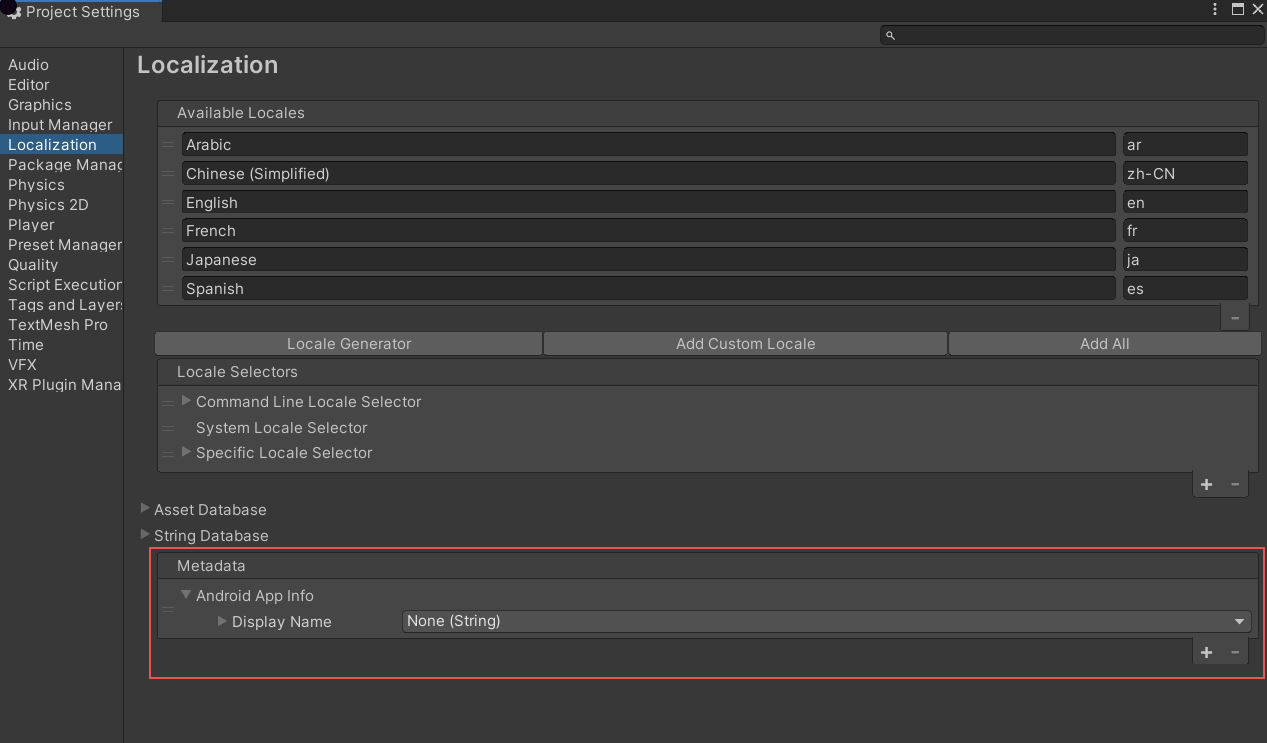This screenshot has height=743, width=1267.
Task: Click the plus icon in Locale Selectors
Action: pos(1206,484)
